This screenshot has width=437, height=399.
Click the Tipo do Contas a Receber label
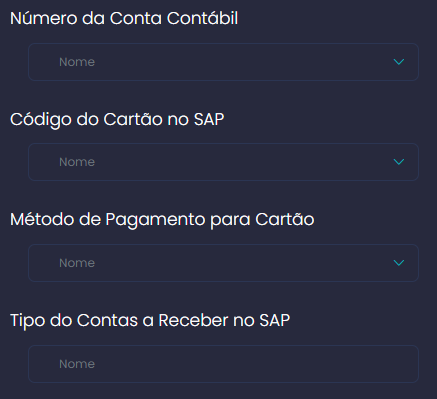(x=150, y=321)
